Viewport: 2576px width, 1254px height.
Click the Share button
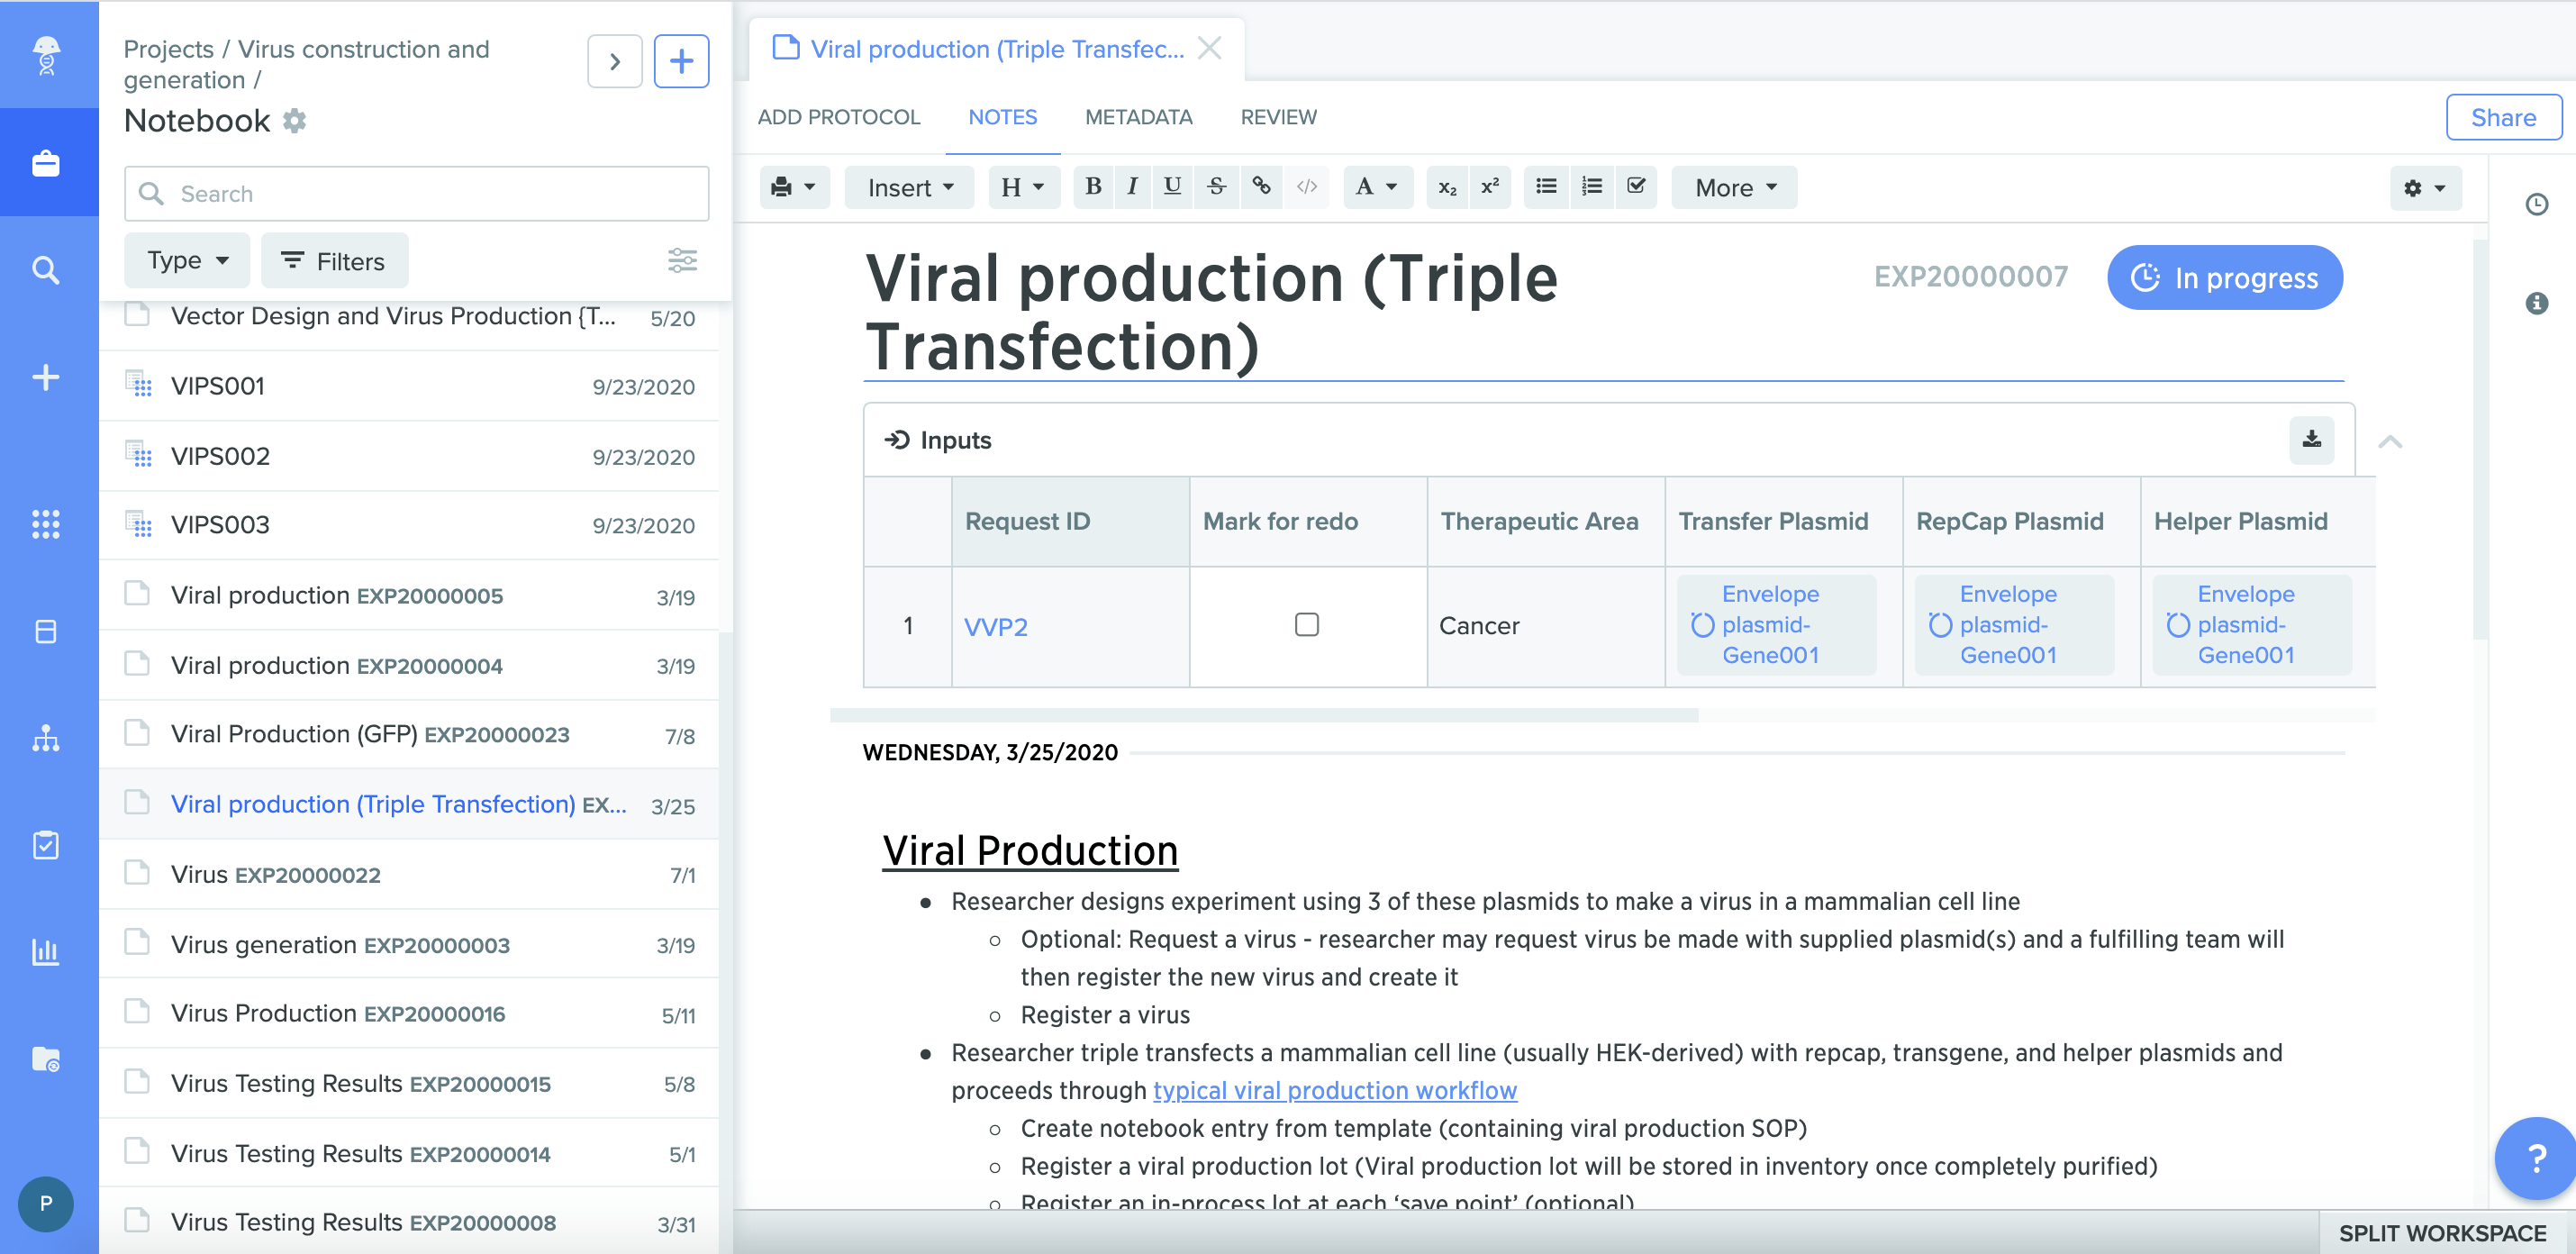click(x=2503, y=117)
